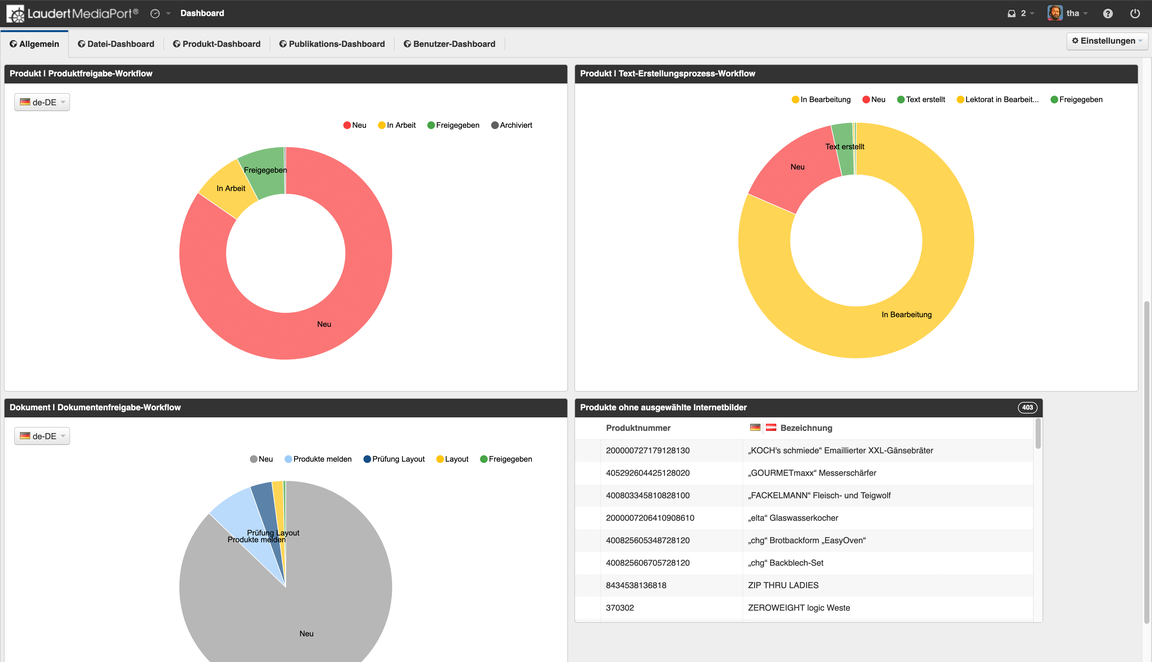1152x662 pixels.
Task: Open de-DE language dropdown in Dokumentenfreigabe panel
Action: [x=42, y=436]
